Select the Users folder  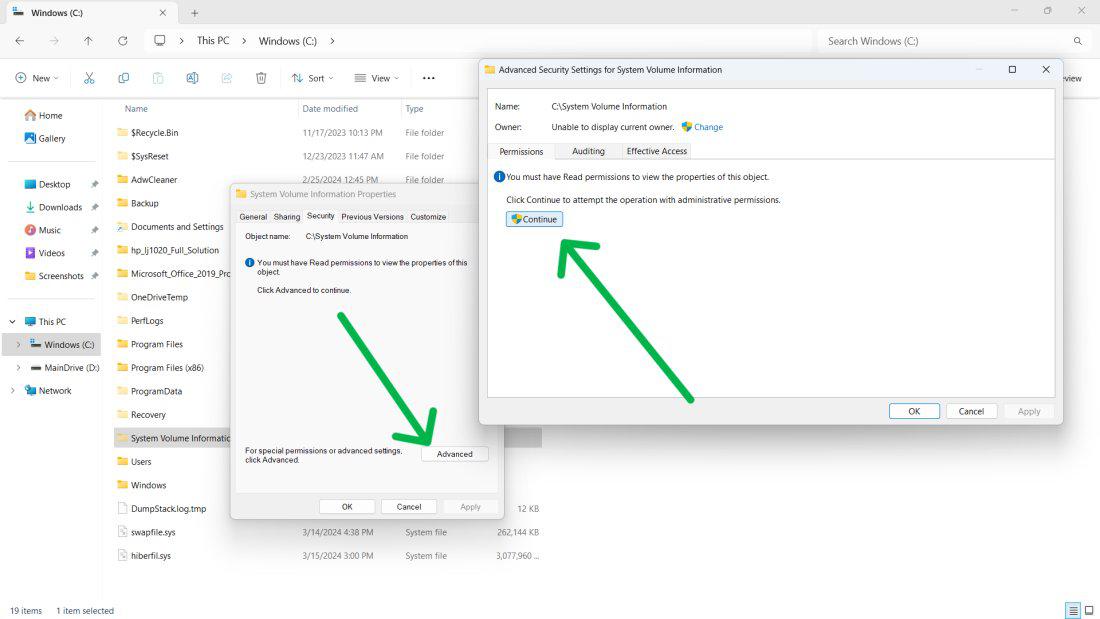pos(141,462)
